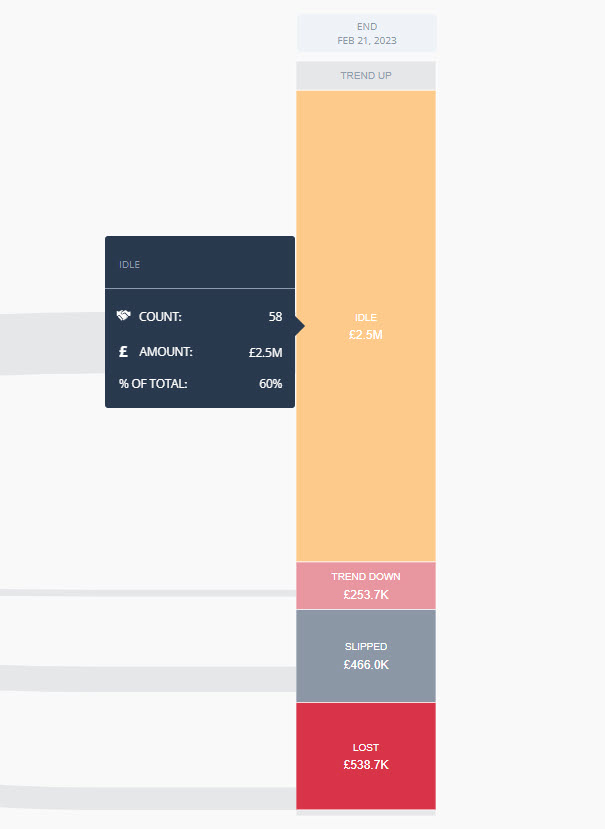Image resolution: width=605 pixels, height=829 pixels.
Task: Select the grey Slipped £466.0K segment
Action: 366,656
